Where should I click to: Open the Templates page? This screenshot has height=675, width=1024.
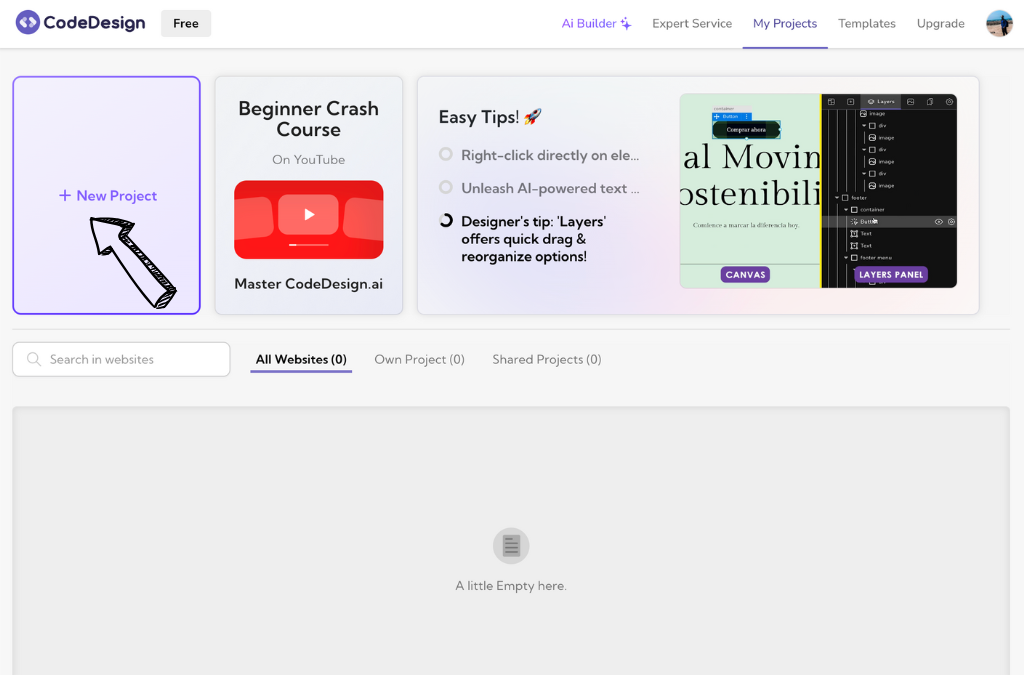click(x=867, y=24)
